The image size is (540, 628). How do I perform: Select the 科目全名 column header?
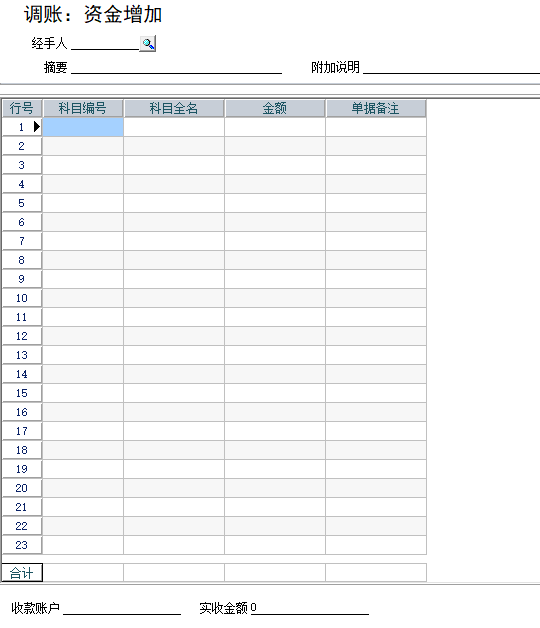(x=174, y=108)
